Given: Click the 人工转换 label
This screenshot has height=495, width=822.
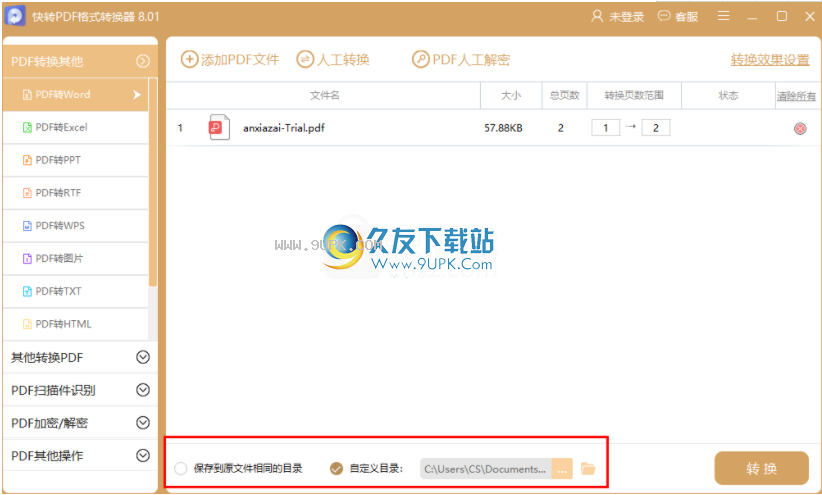Looking at the screenshot, I should click(343, 60).
